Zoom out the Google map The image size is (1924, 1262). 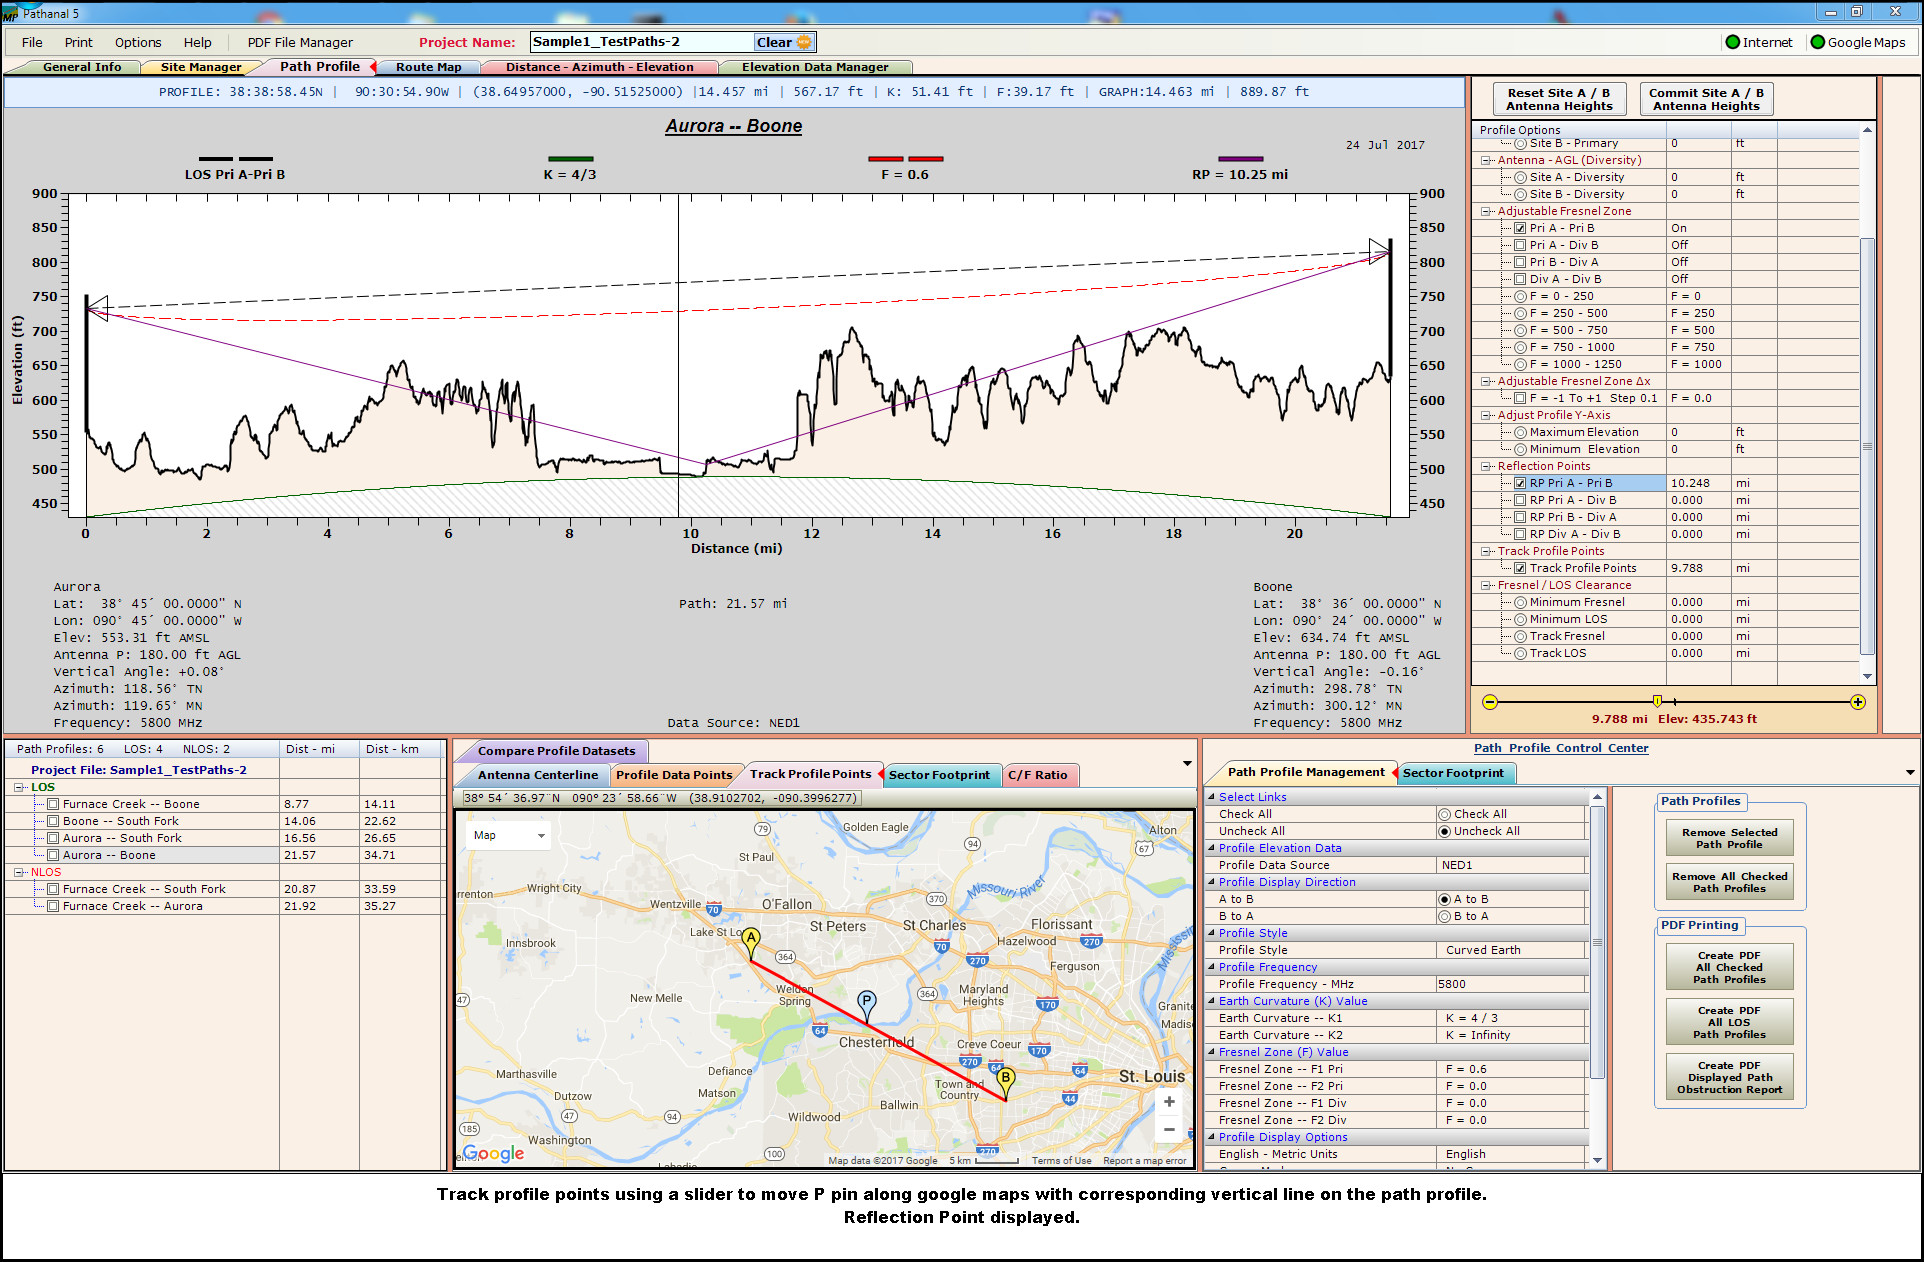point(1168,1129)
